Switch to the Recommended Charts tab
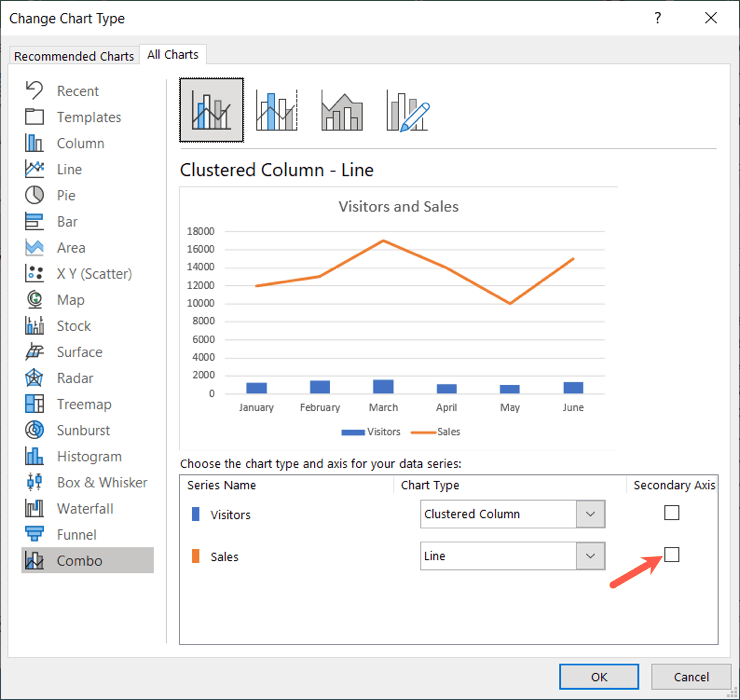Screen dimensions: 740x700 (x=74, y=56)
